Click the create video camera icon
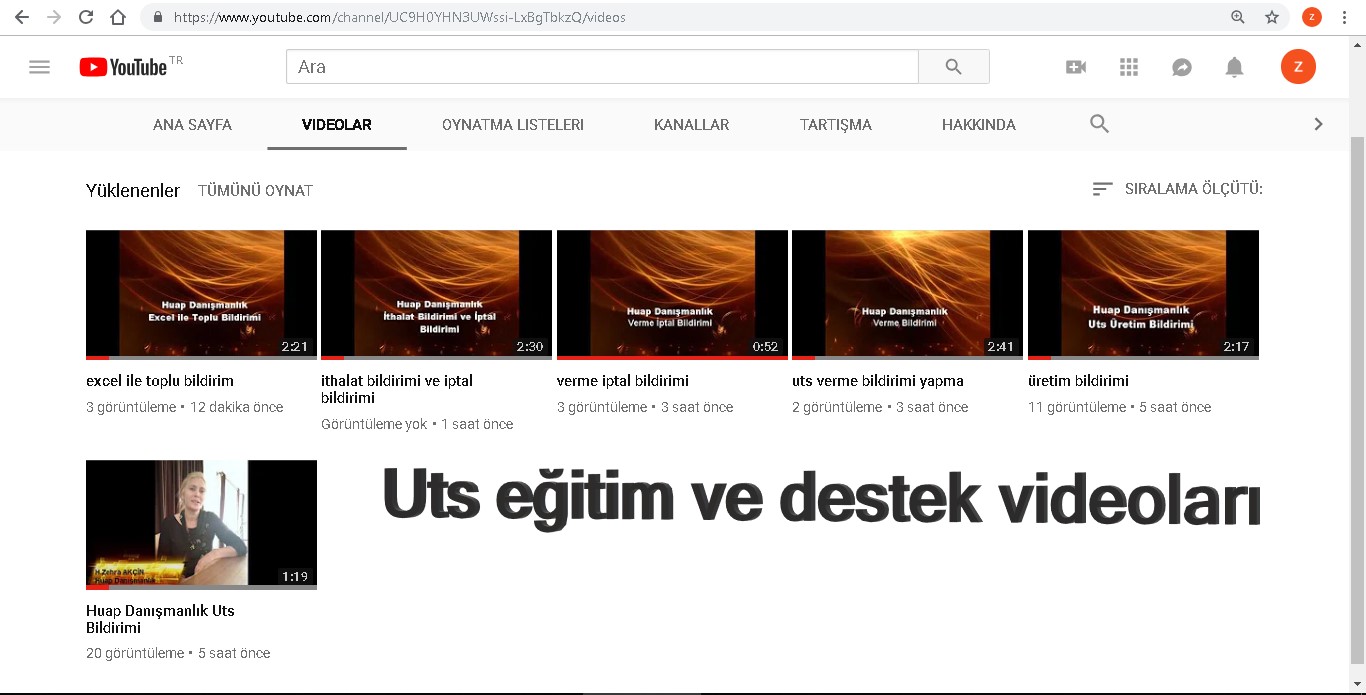Screen dimensions: 1366x695 [x=1076, y=67]
